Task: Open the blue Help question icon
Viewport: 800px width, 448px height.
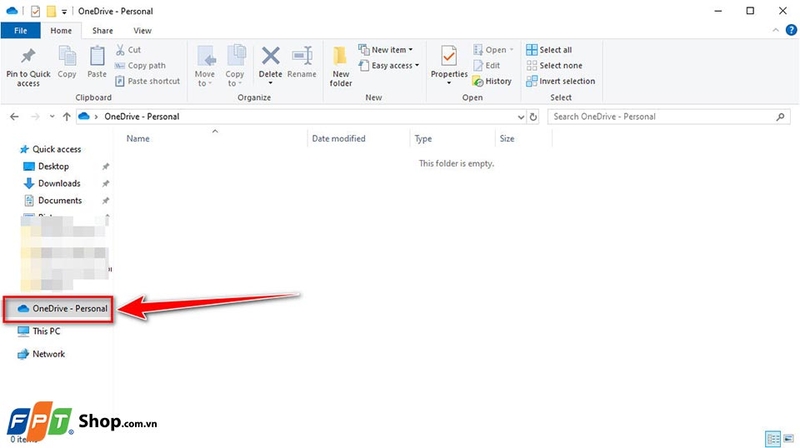Action: (x=791, y=31)
